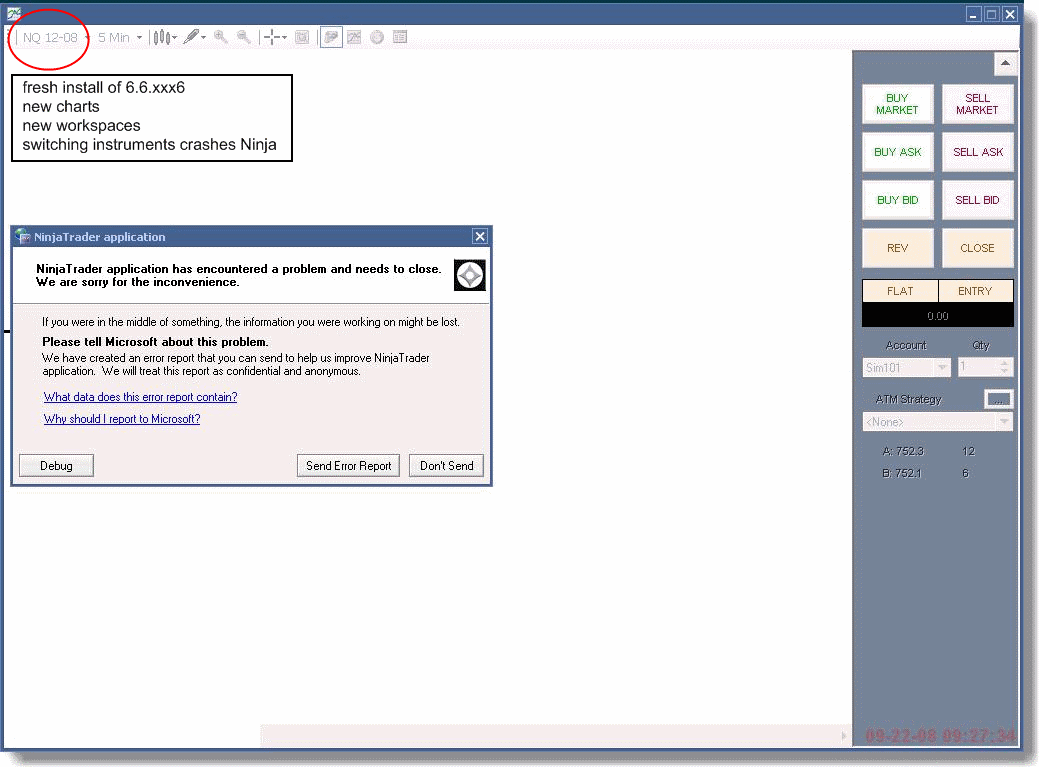1039x767 pixels.
Task: Click the Don't Send button
Action: coord(447,466)
